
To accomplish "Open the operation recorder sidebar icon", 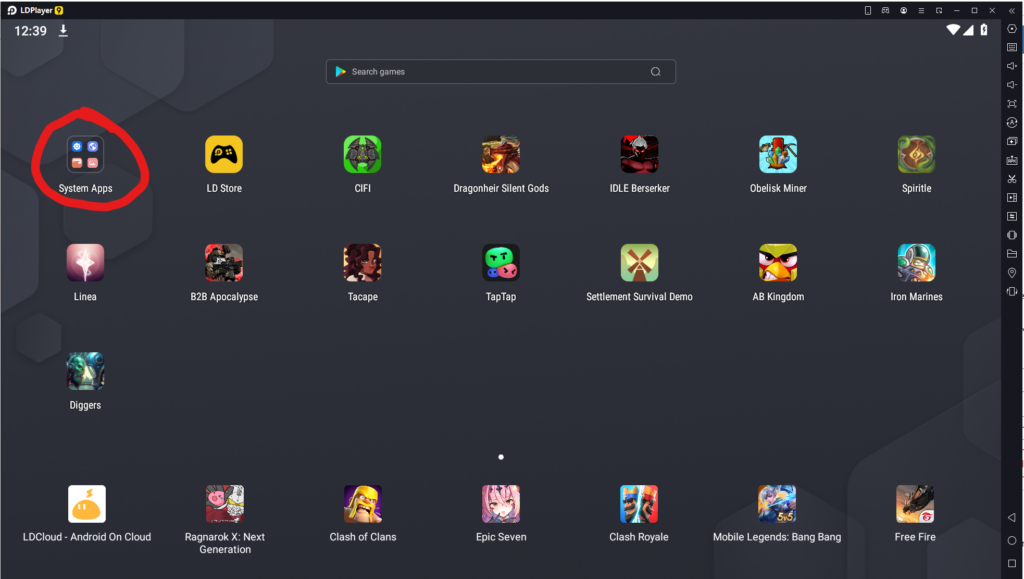I will pyautogui.click(x=1012, y=123).
